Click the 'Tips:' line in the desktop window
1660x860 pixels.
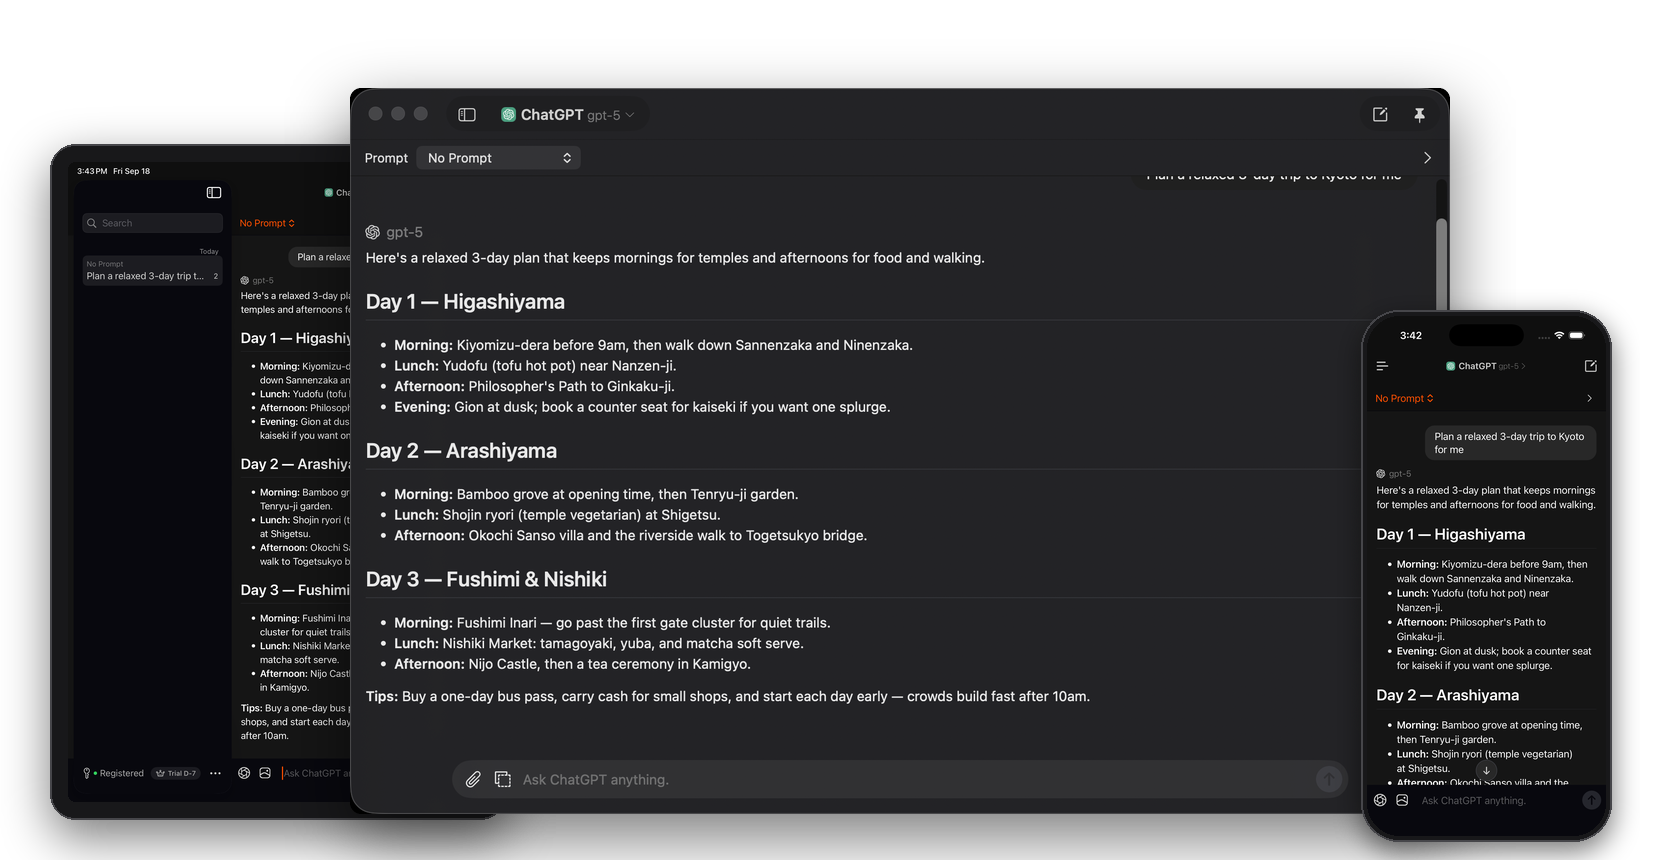click(x=728, y=696)
